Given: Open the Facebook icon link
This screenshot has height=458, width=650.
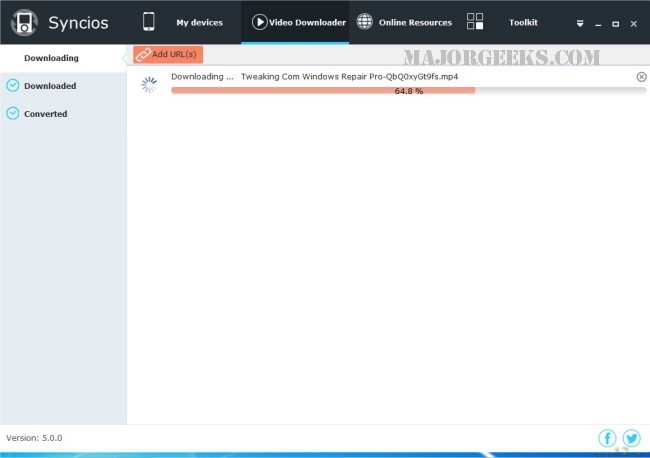Looking at the screenshot, I should point(607,438).
